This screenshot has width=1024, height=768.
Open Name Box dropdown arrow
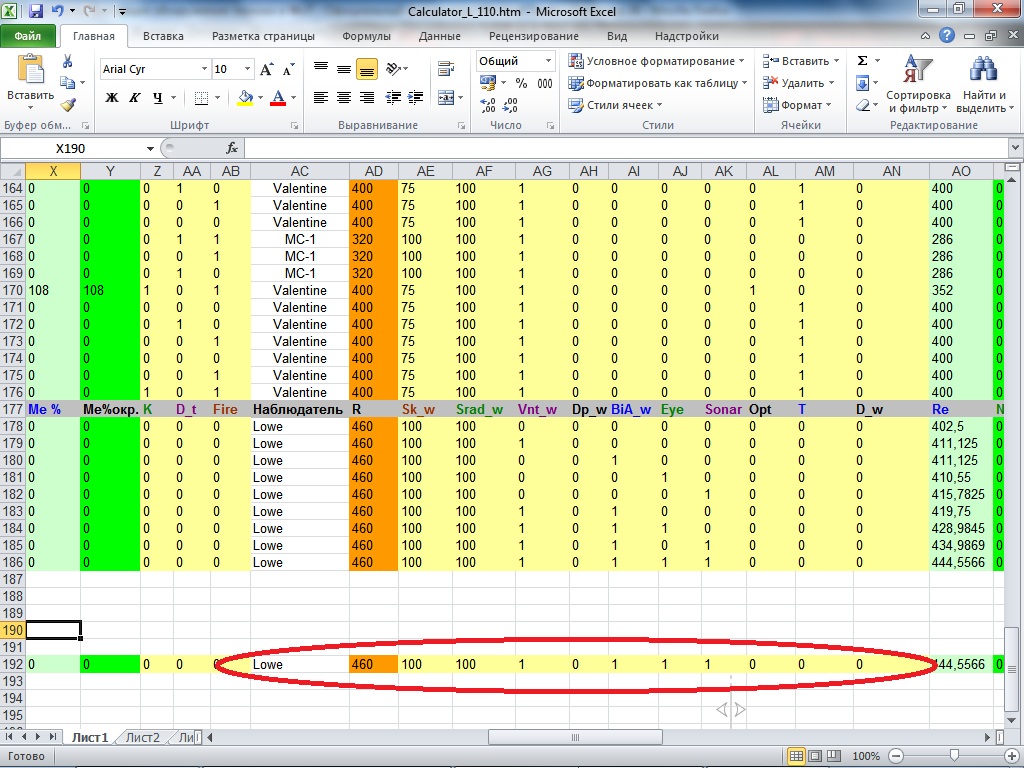pos(150,149)
